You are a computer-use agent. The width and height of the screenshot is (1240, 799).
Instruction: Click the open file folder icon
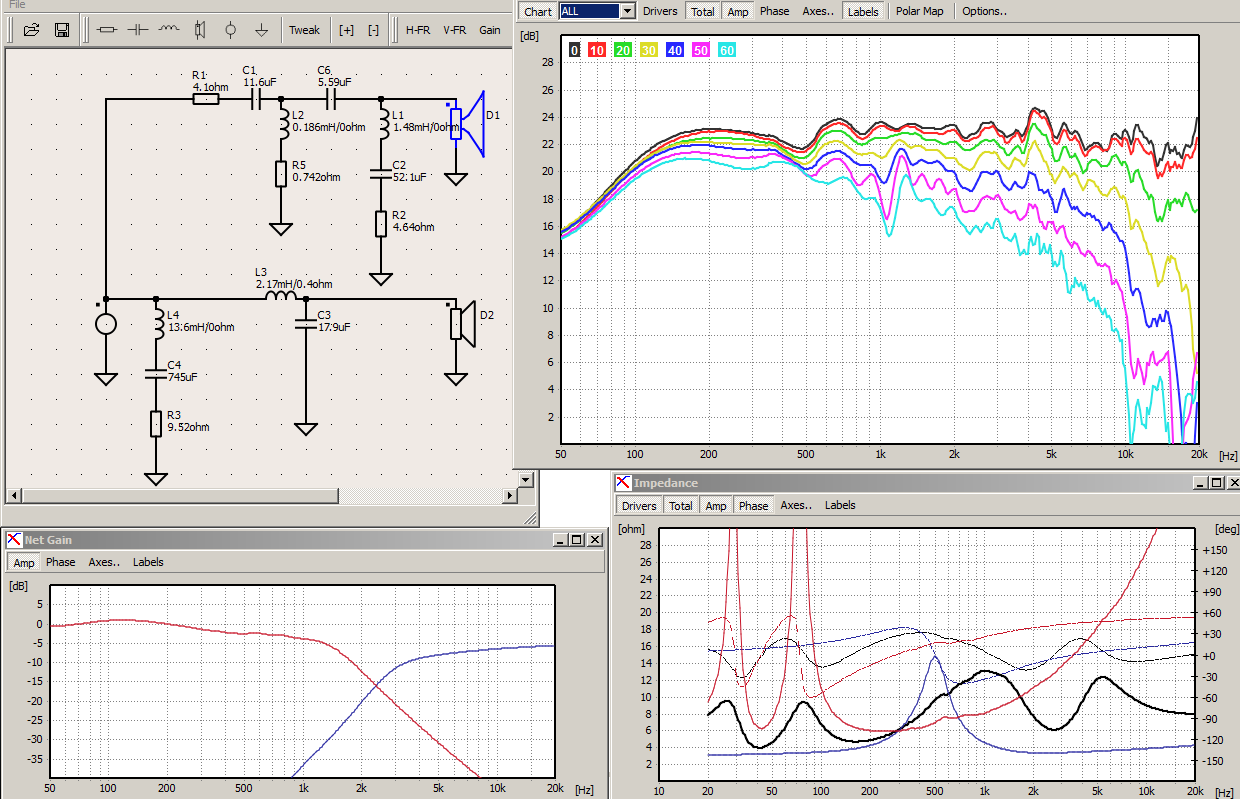click(x=31, y=30)
